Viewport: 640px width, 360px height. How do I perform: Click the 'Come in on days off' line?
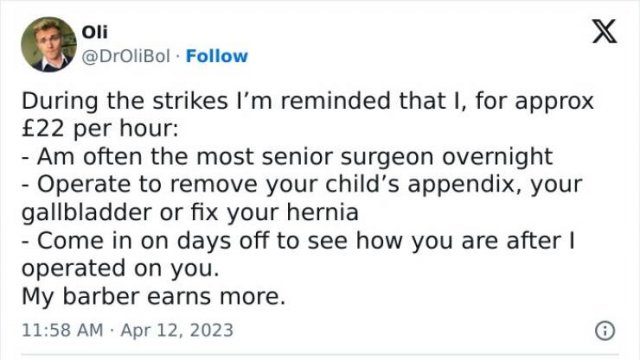(298, 241)
